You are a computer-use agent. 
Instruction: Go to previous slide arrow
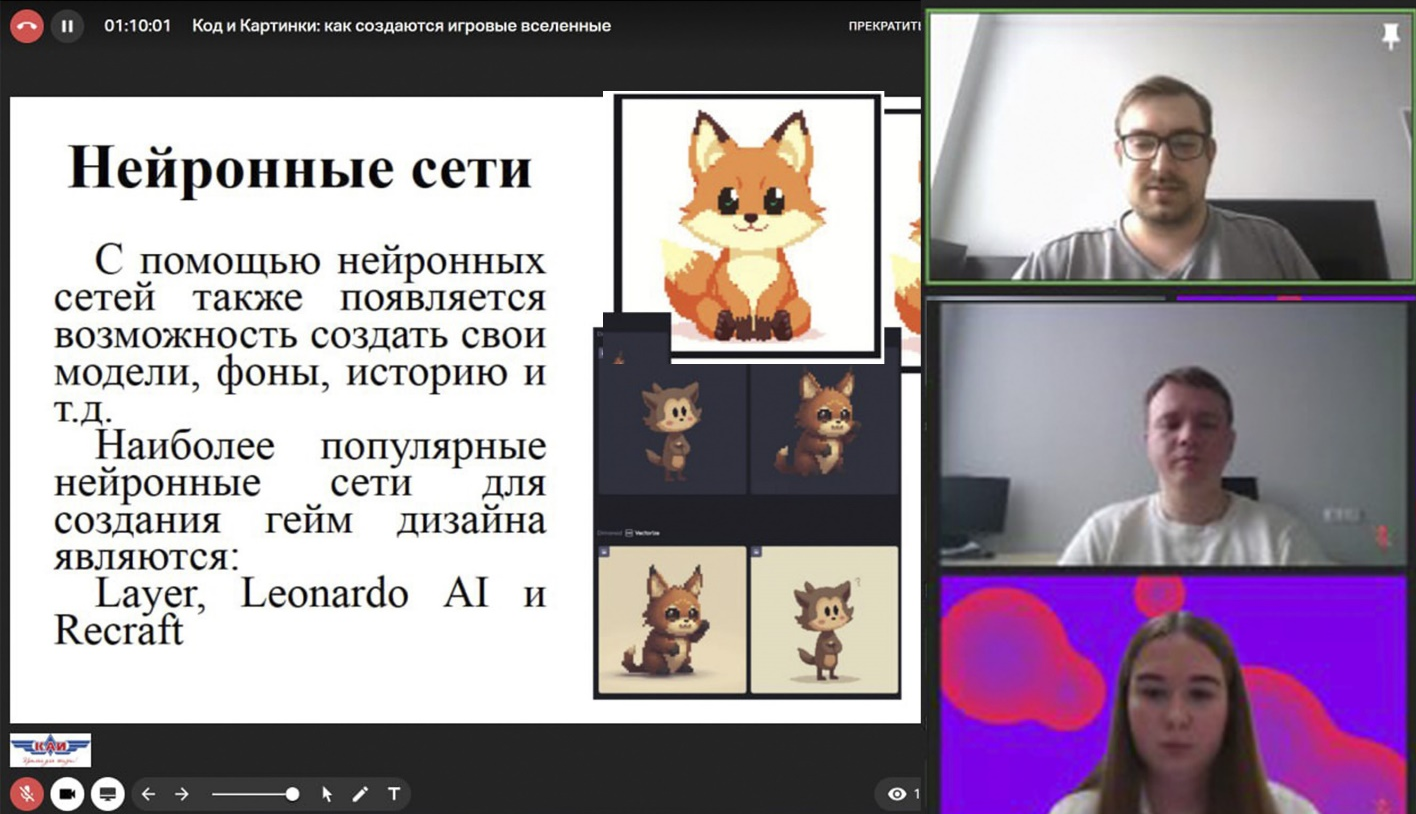coord(148,794)
